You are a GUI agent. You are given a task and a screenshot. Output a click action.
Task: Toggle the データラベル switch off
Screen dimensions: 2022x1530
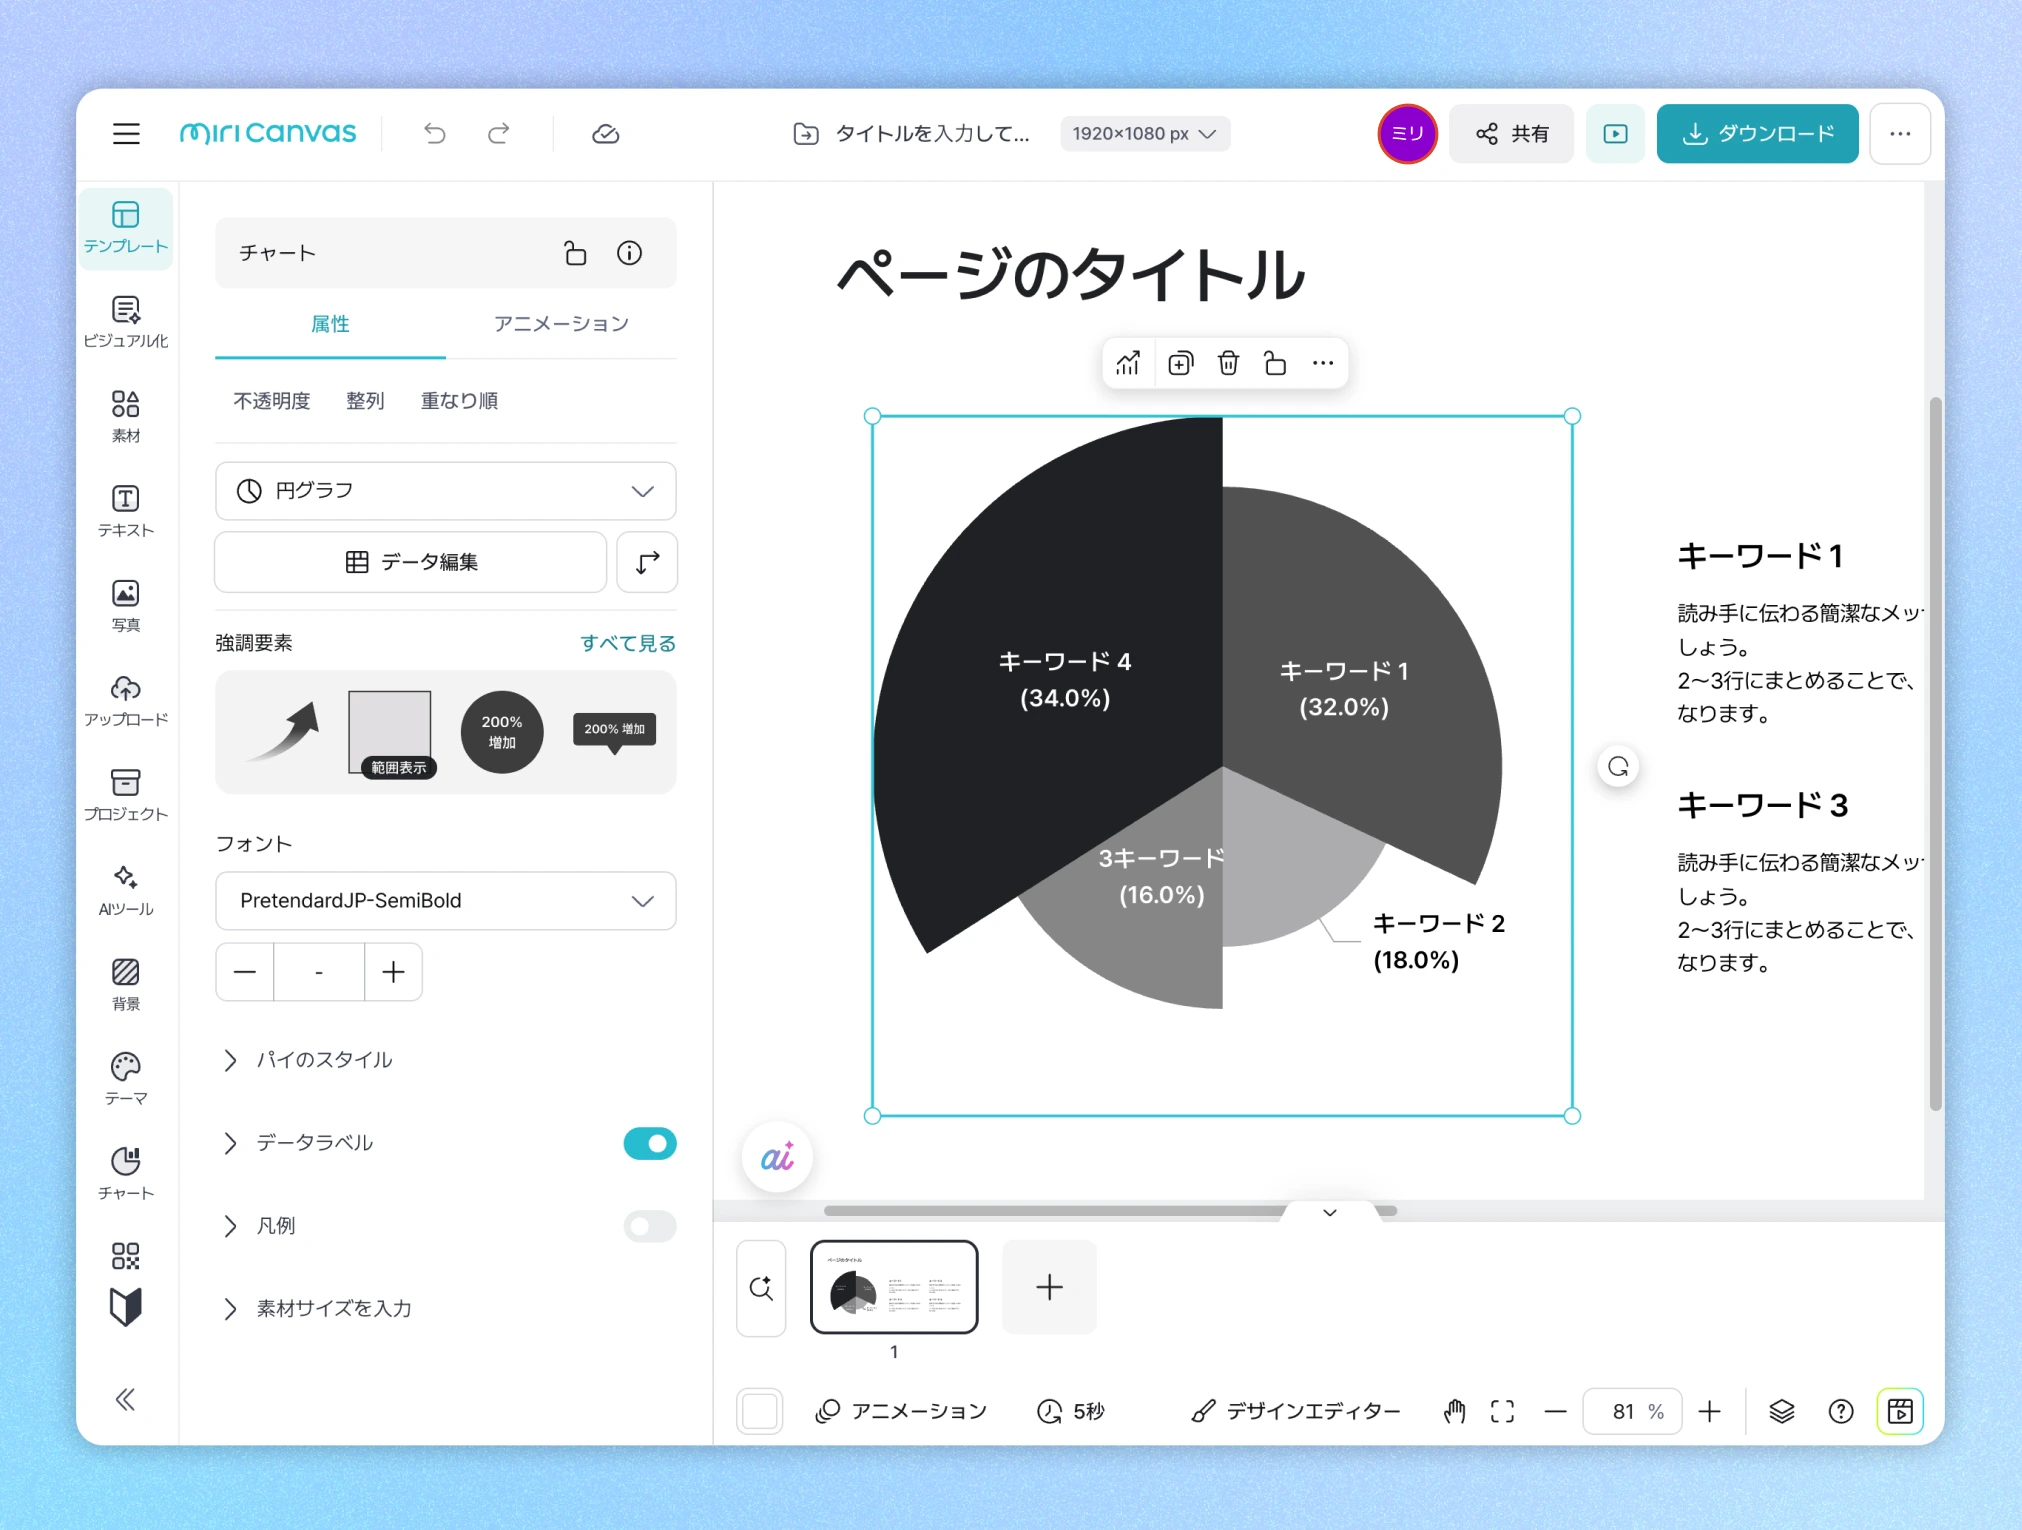650,1143
